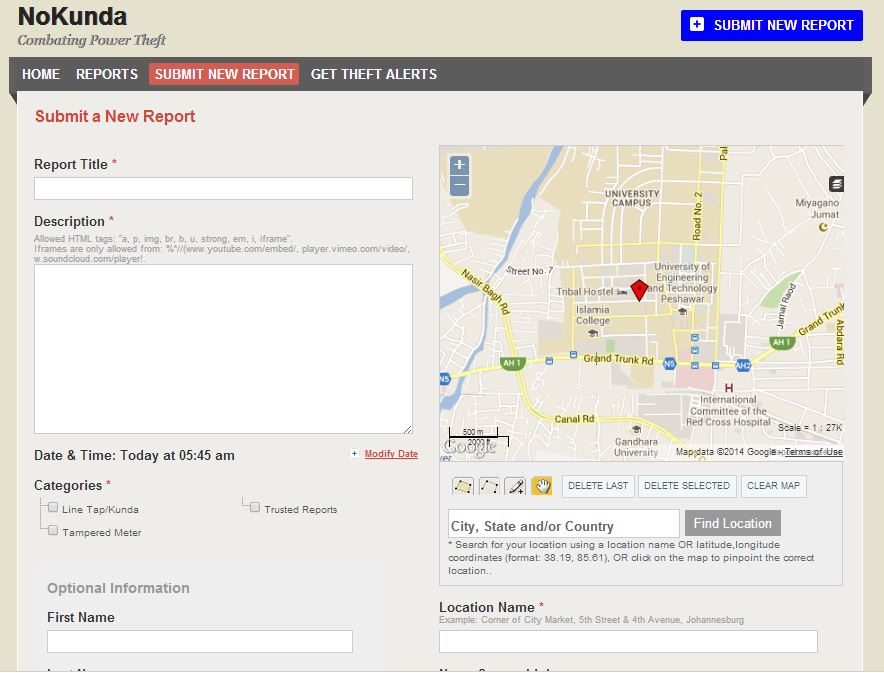
Task: Click 'UNIVERSITY CAMPUS' label on map
Action: coord(632,198)
